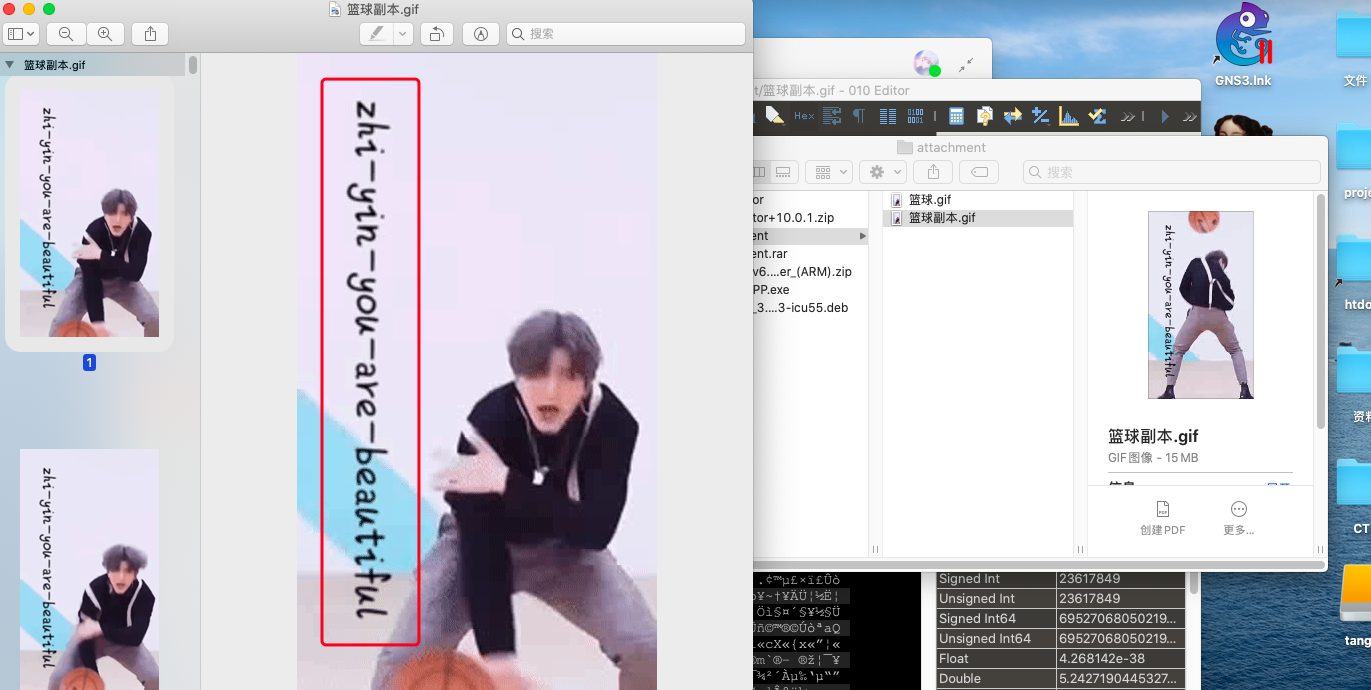Switch Finder to gallery view

tap(785, 172)
